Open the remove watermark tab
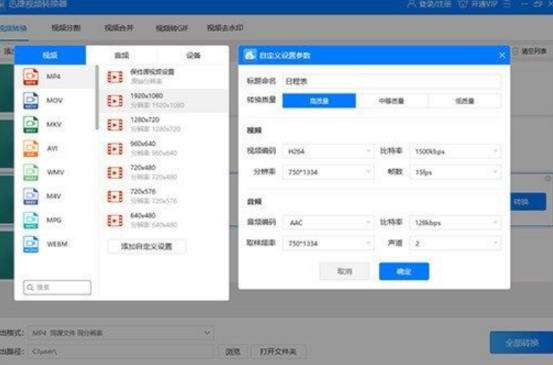 [x=225, y=28]
